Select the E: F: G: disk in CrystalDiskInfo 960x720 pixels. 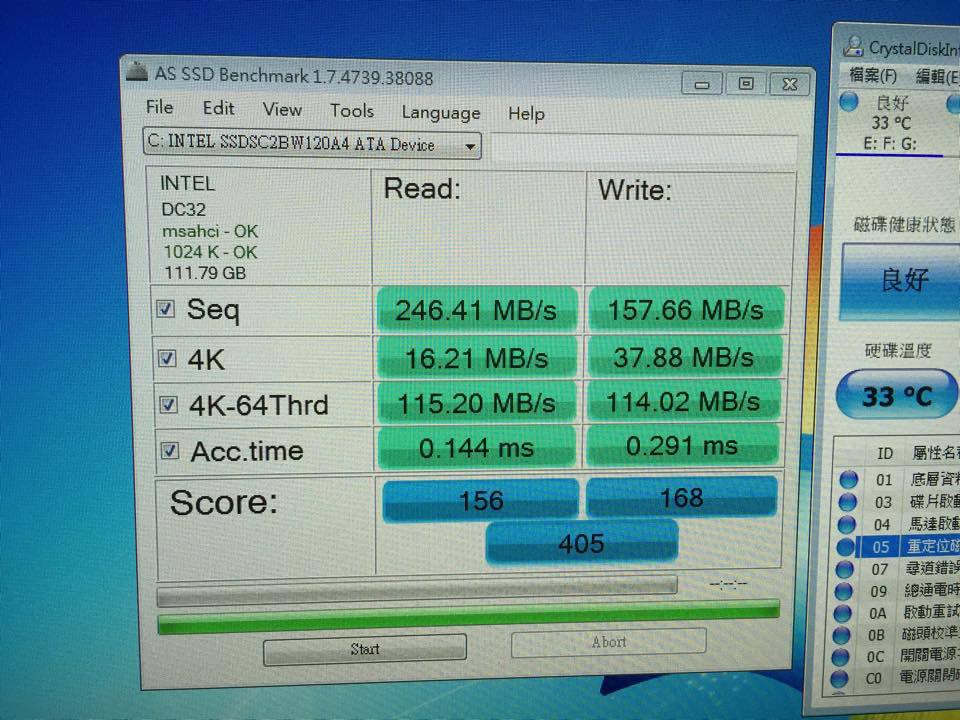(x=890, y=144)
